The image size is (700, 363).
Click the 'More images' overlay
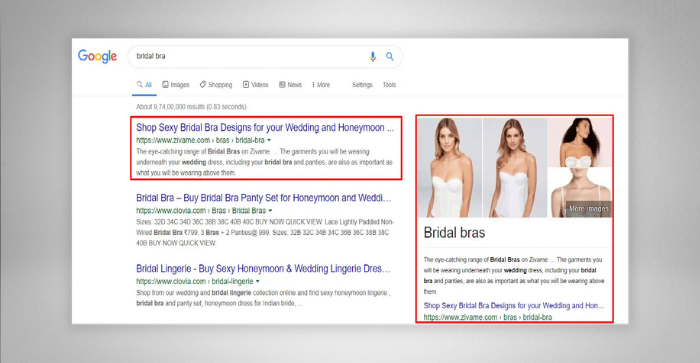click(588, 209)
